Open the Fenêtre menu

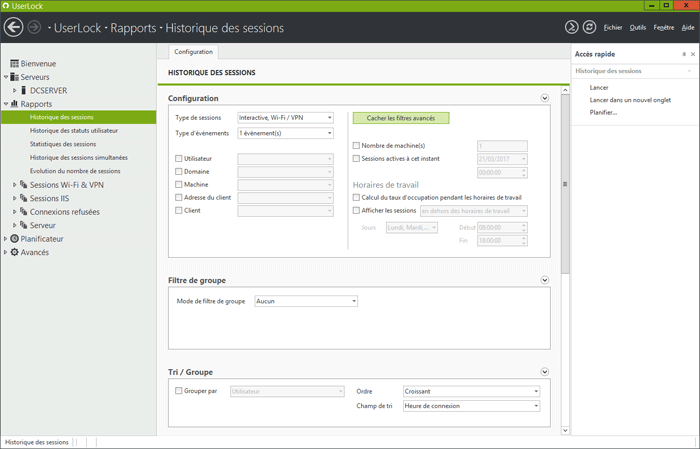(664, 28)
